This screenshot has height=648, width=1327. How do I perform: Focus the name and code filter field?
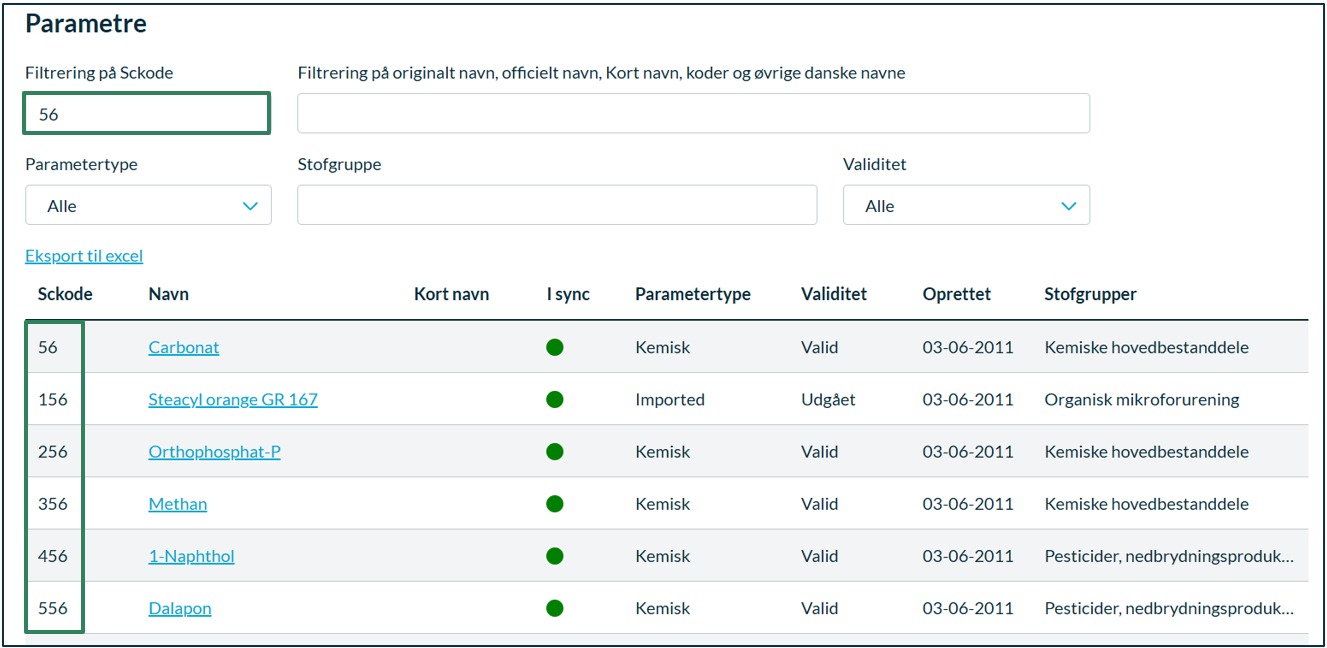[693, 114]
